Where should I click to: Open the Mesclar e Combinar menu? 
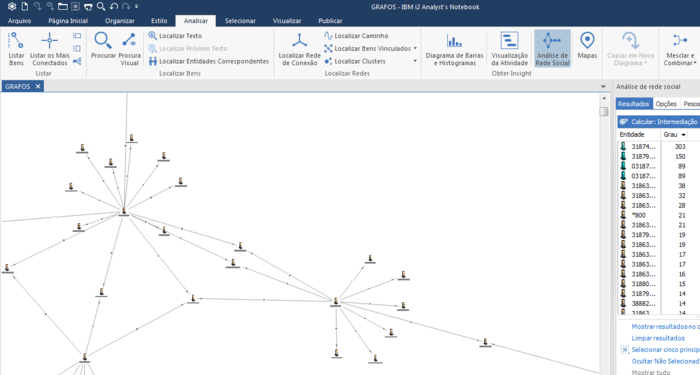pos(680,49)
